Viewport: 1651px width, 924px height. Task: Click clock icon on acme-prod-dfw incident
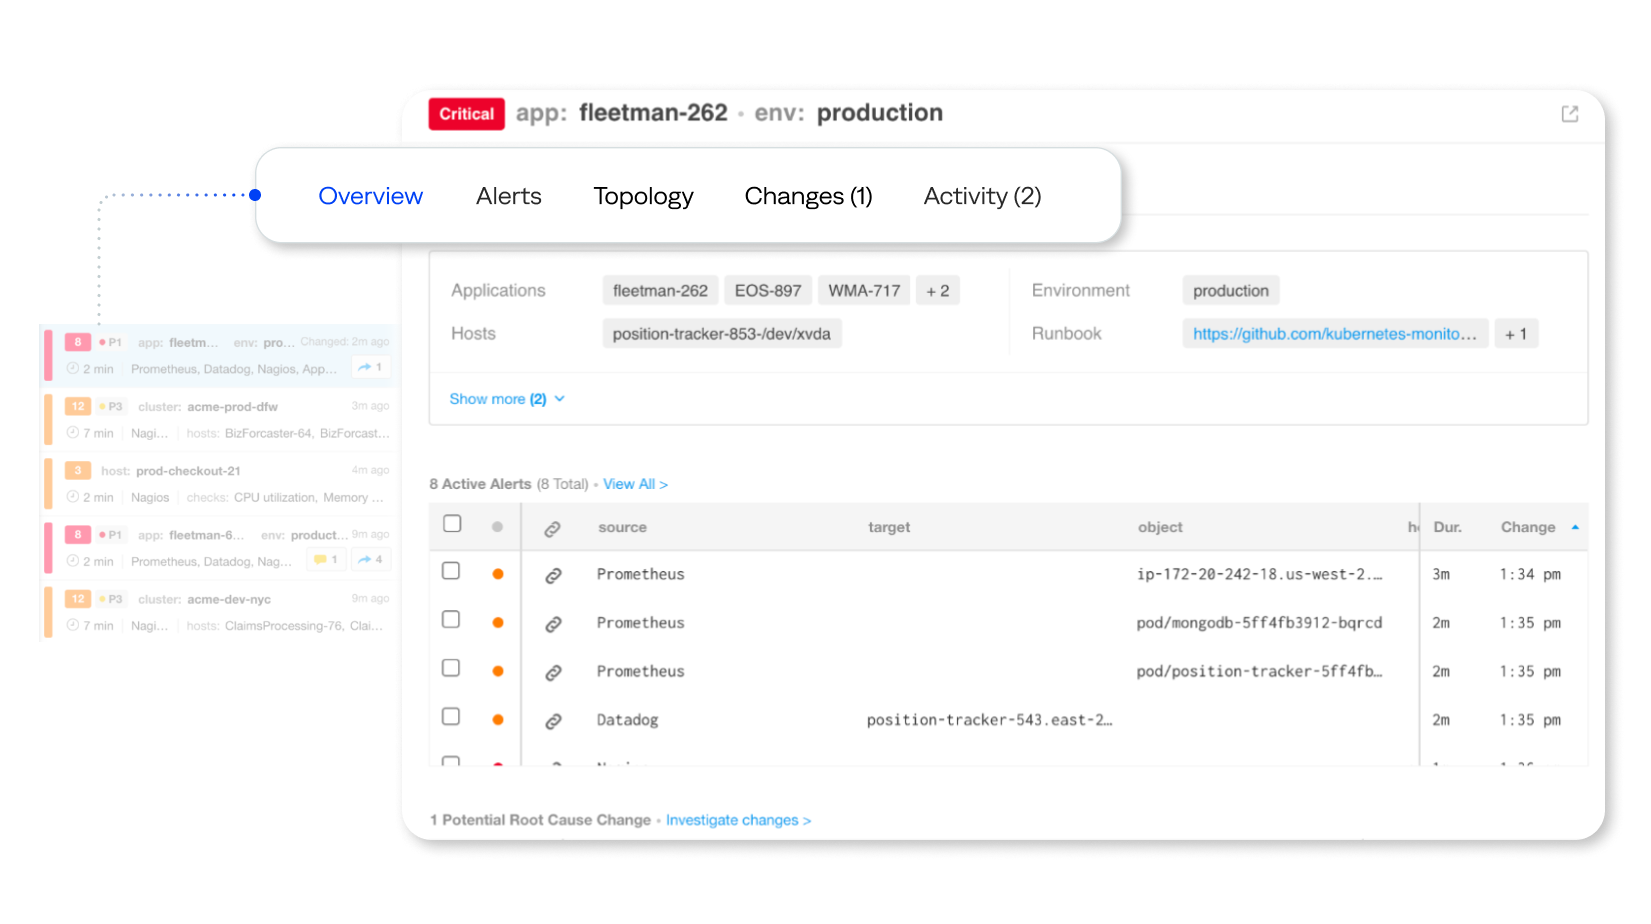[73, 433]
